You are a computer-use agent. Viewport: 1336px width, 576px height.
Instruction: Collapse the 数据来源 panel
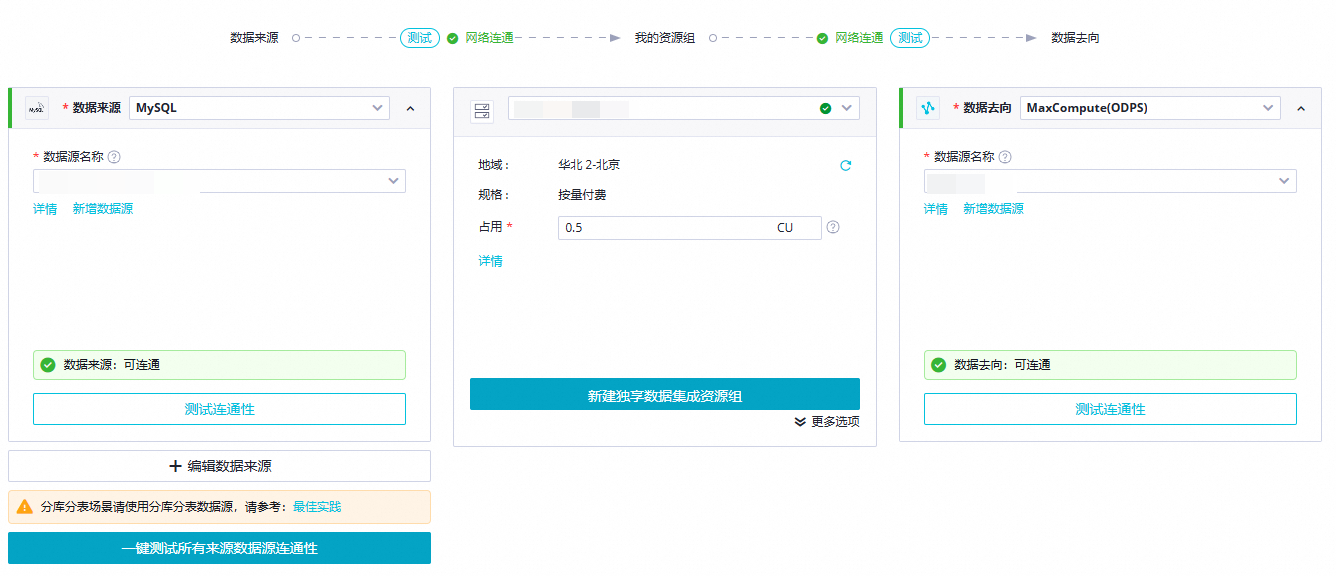point(410,108)
